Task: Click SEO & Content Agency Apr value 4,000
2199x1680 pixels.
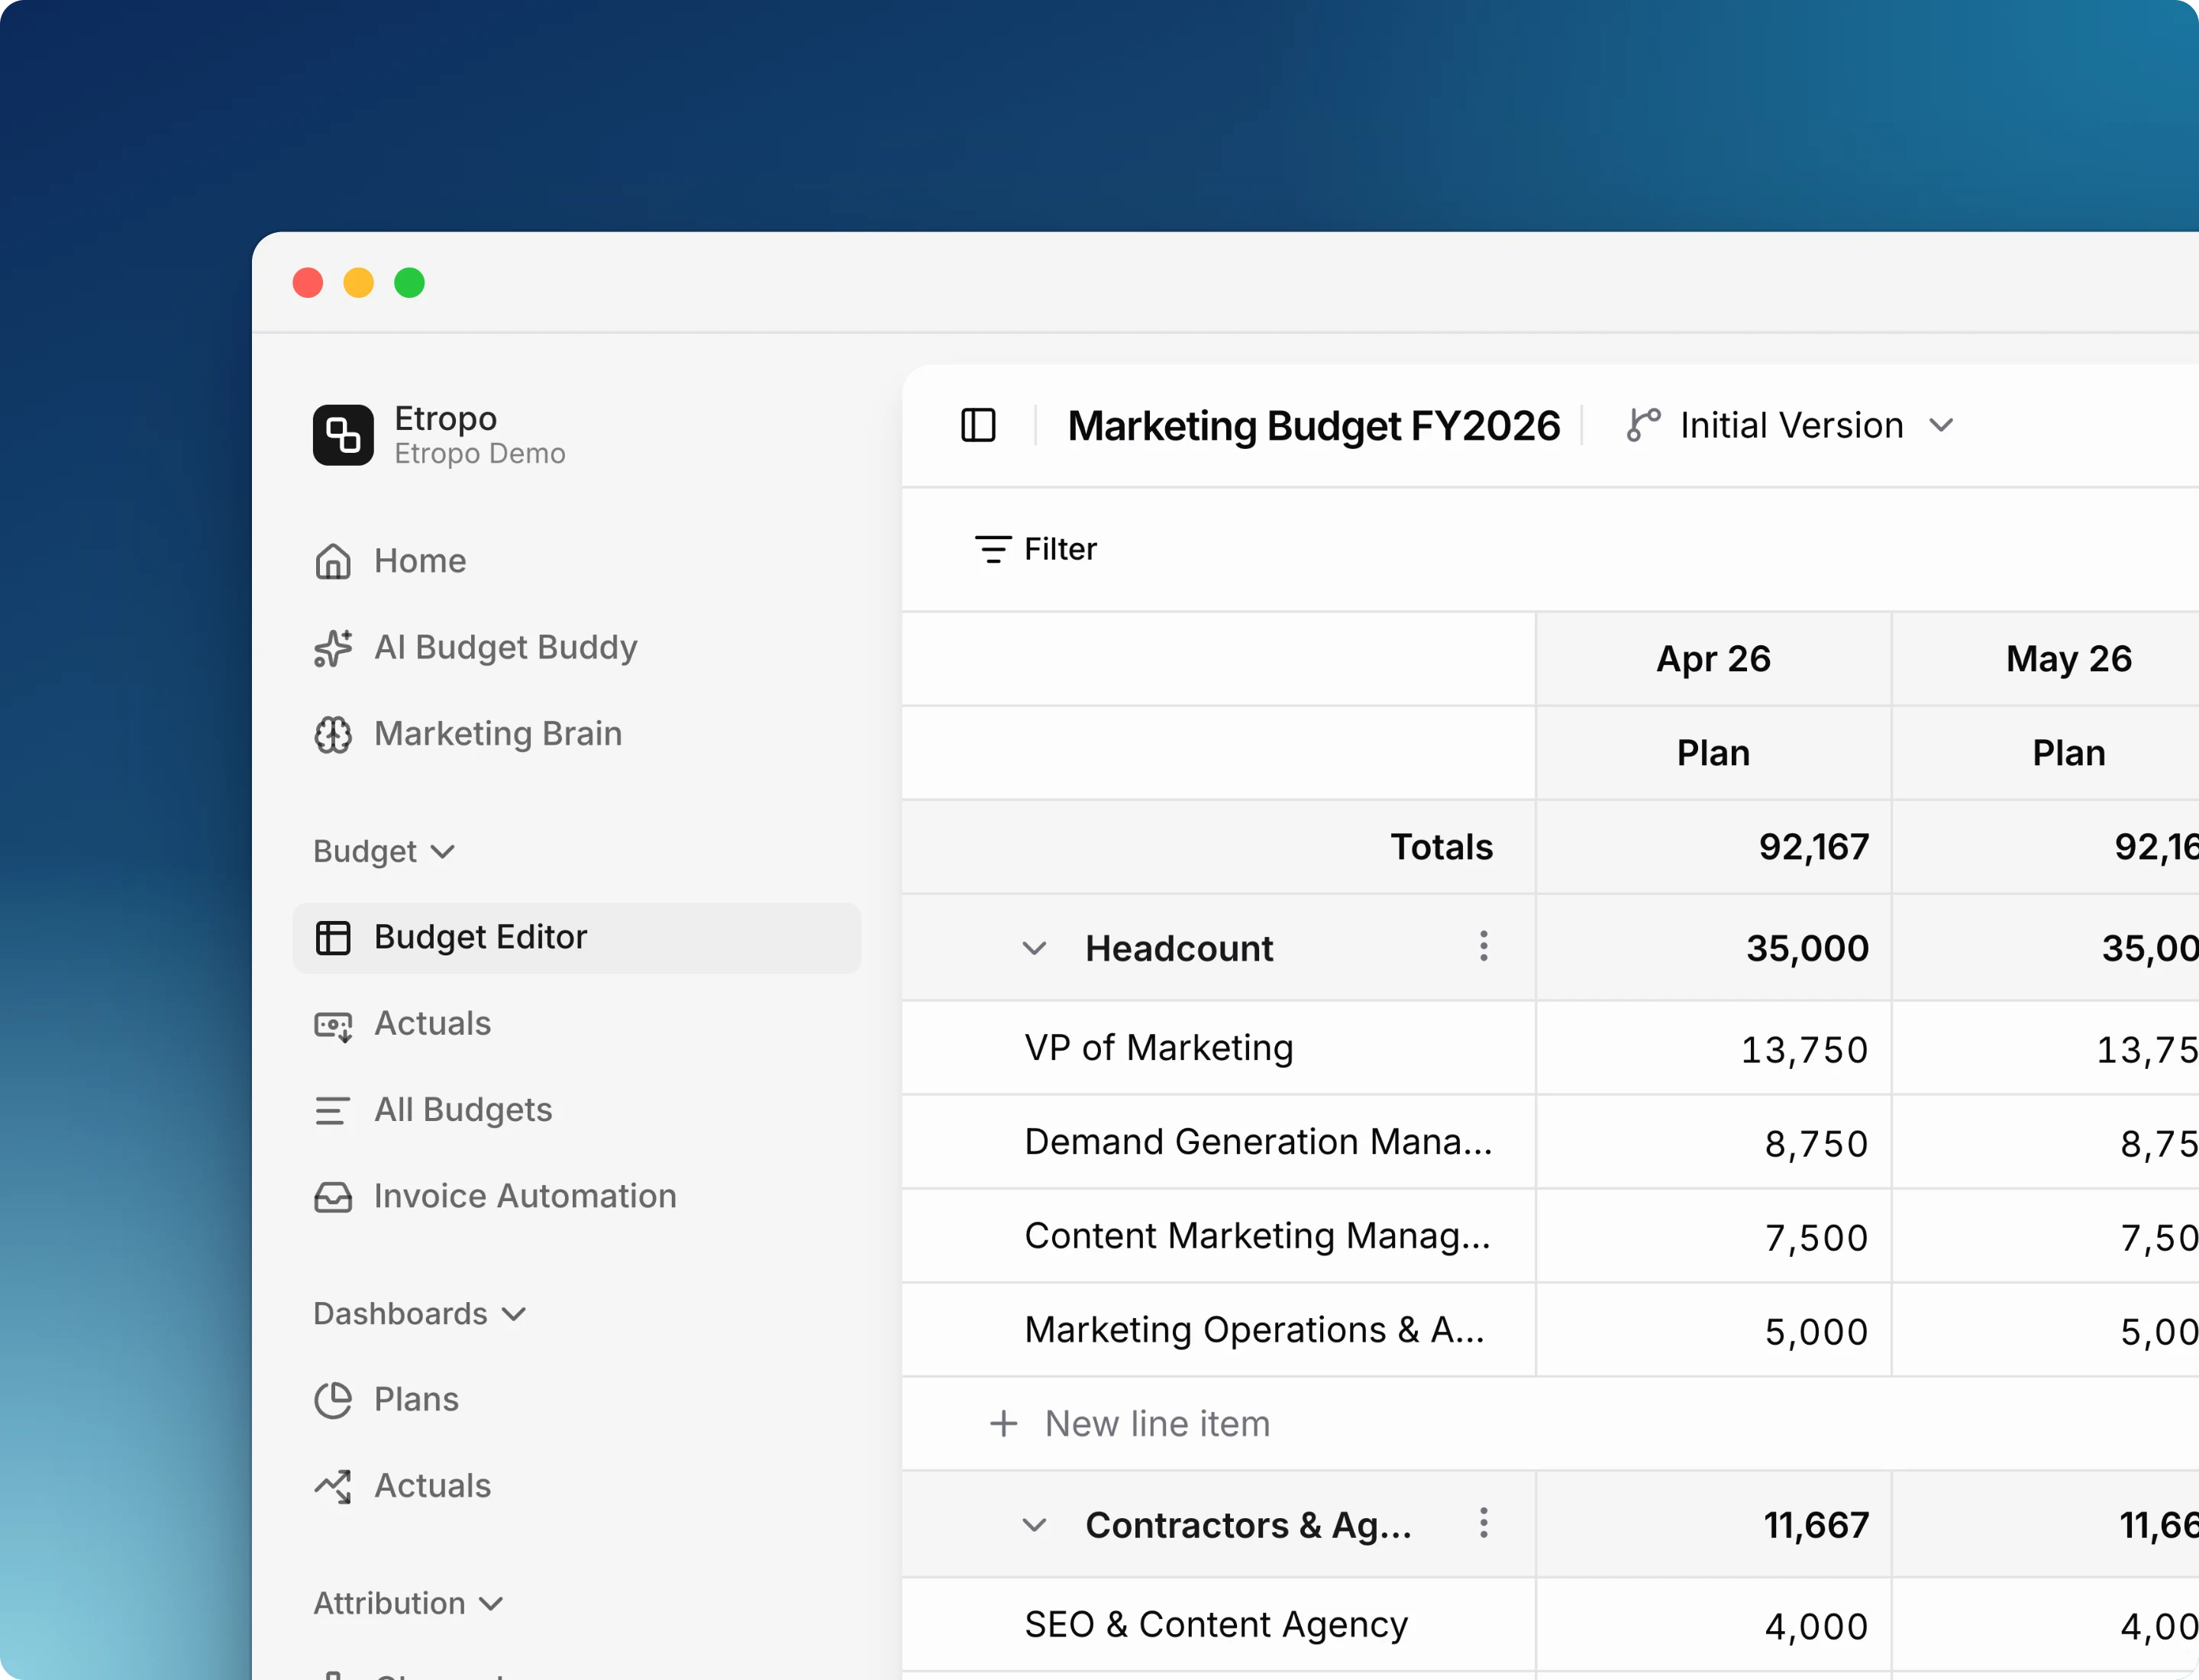Action: point(1816,1627)
